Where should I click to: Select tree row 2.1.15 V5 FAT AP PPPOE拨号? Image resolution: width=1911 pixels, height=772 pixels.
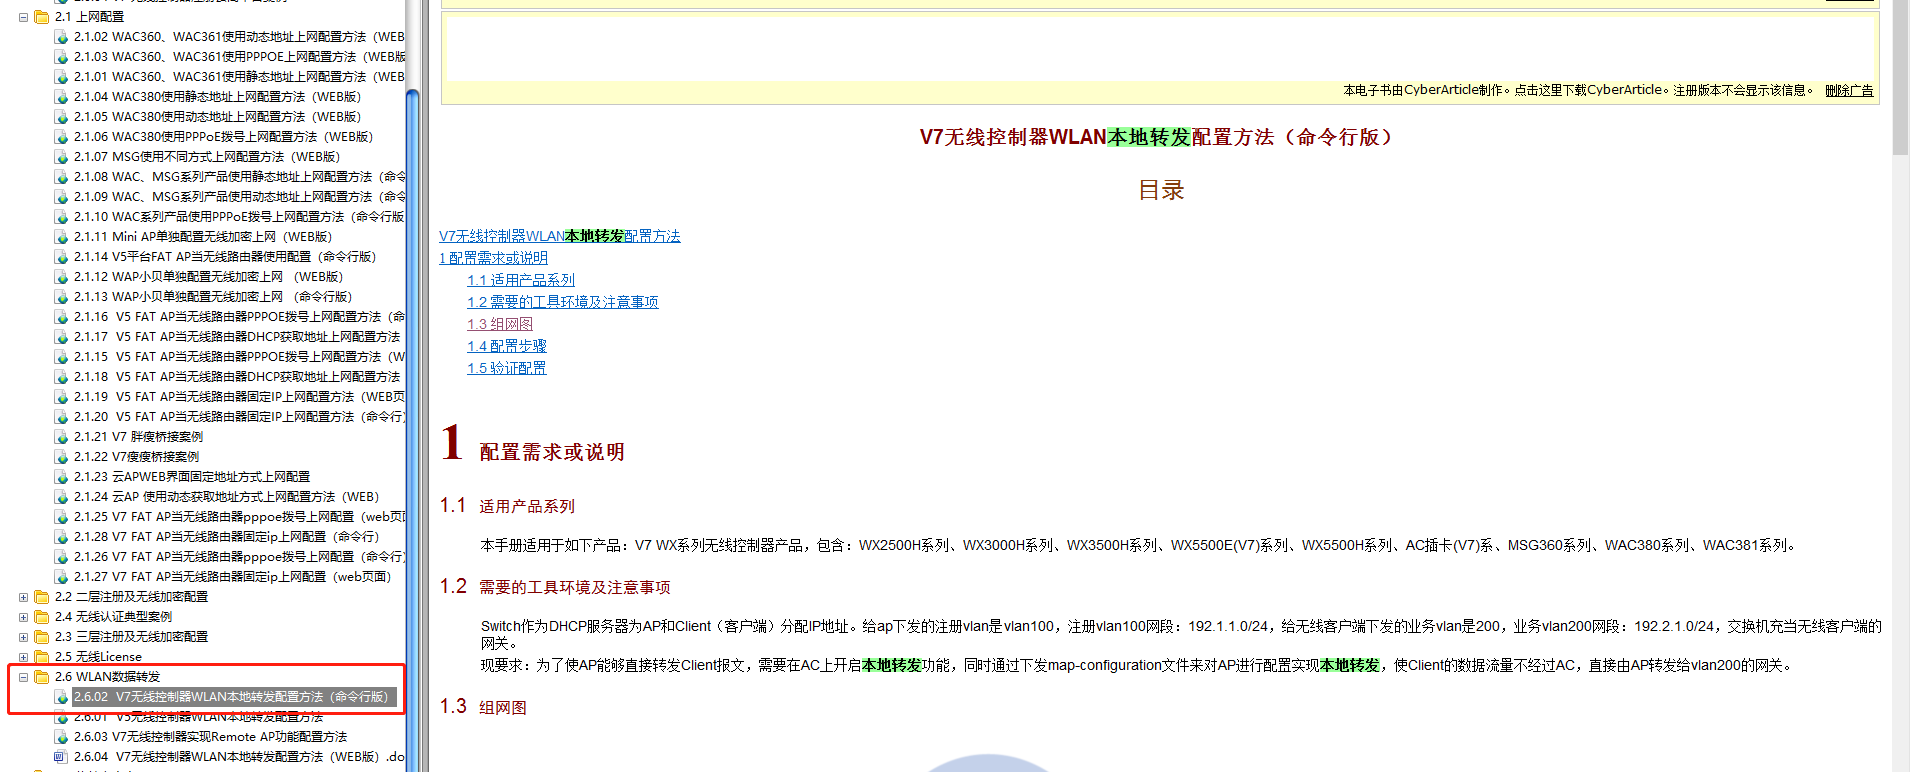(x=239, y=357)
